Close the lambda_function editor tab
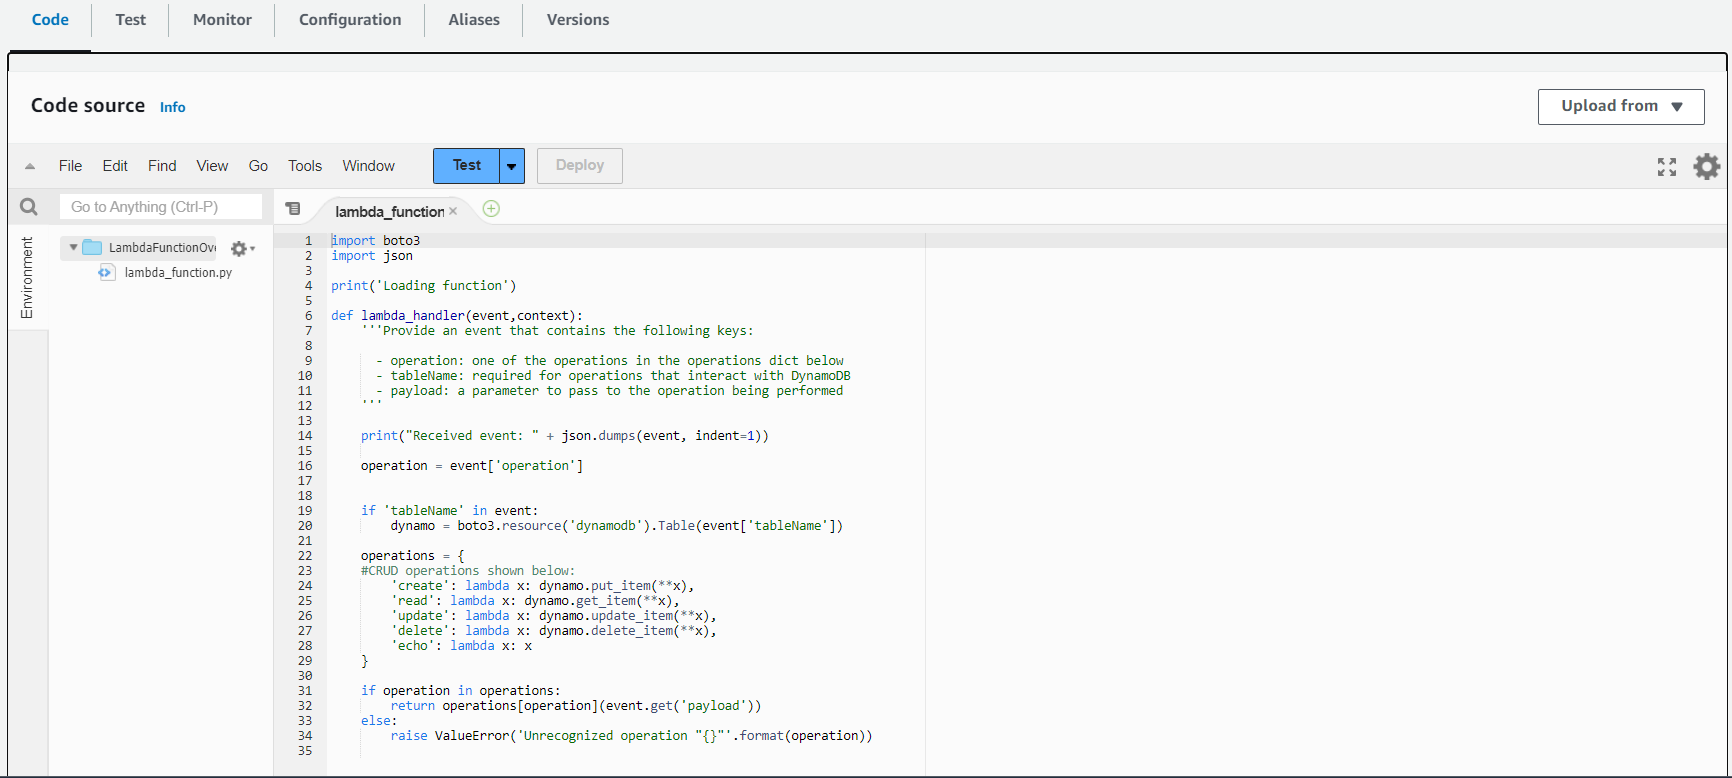This screenshot has height=778, width=1732. pos(453,211)
